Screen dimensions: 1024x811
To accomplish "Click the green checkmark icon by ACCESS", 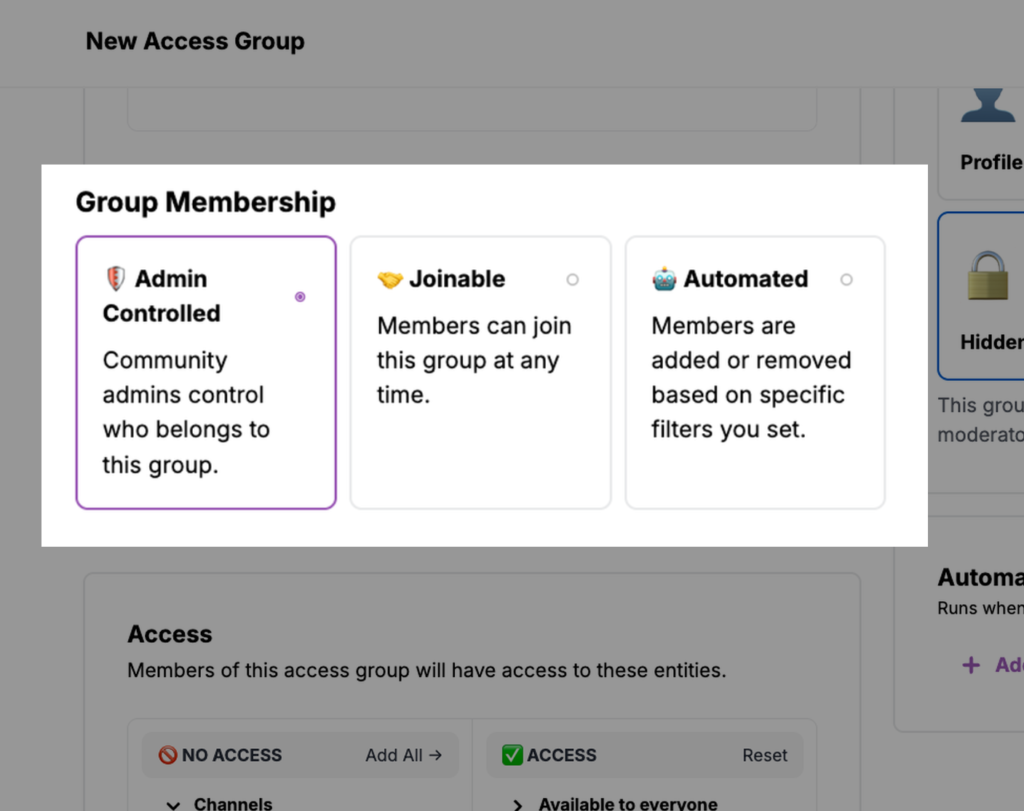I will click(x=512, y=755).
